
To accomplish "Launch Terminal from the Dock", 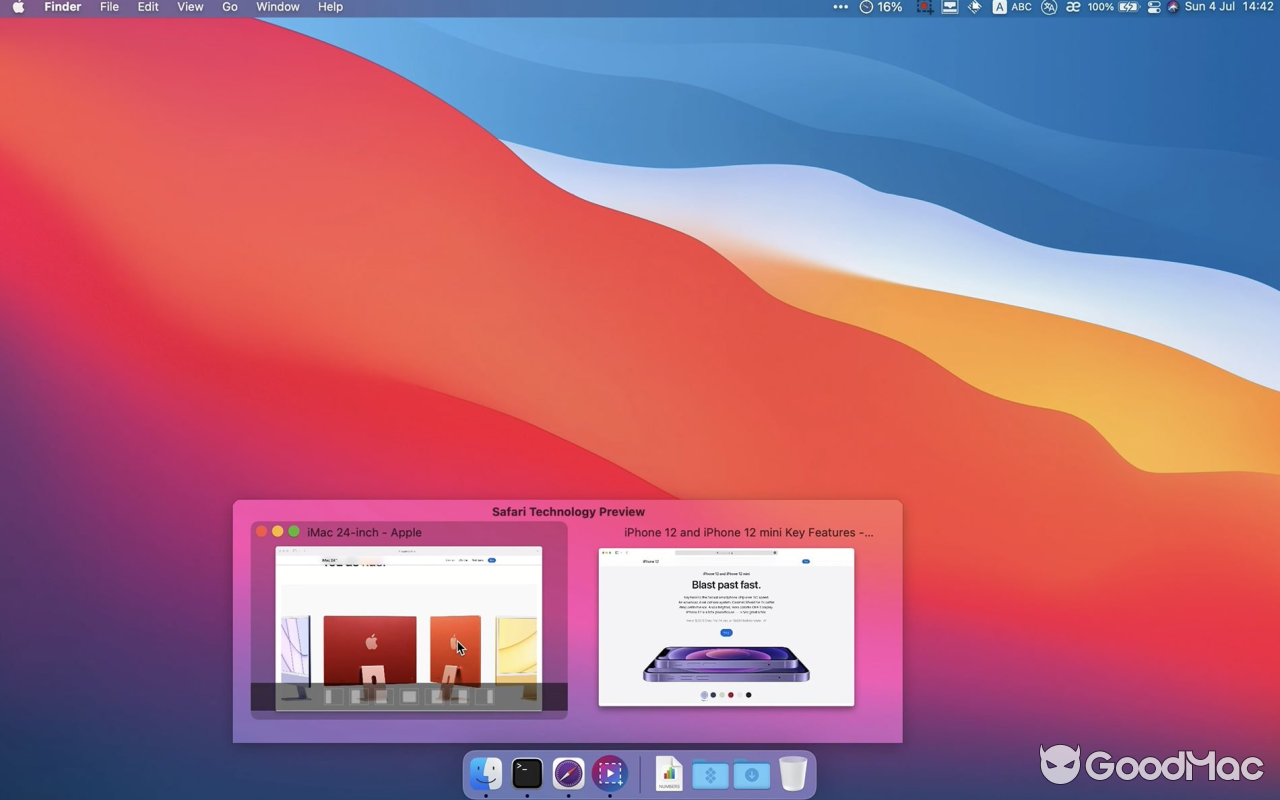I will pos(527,774).
